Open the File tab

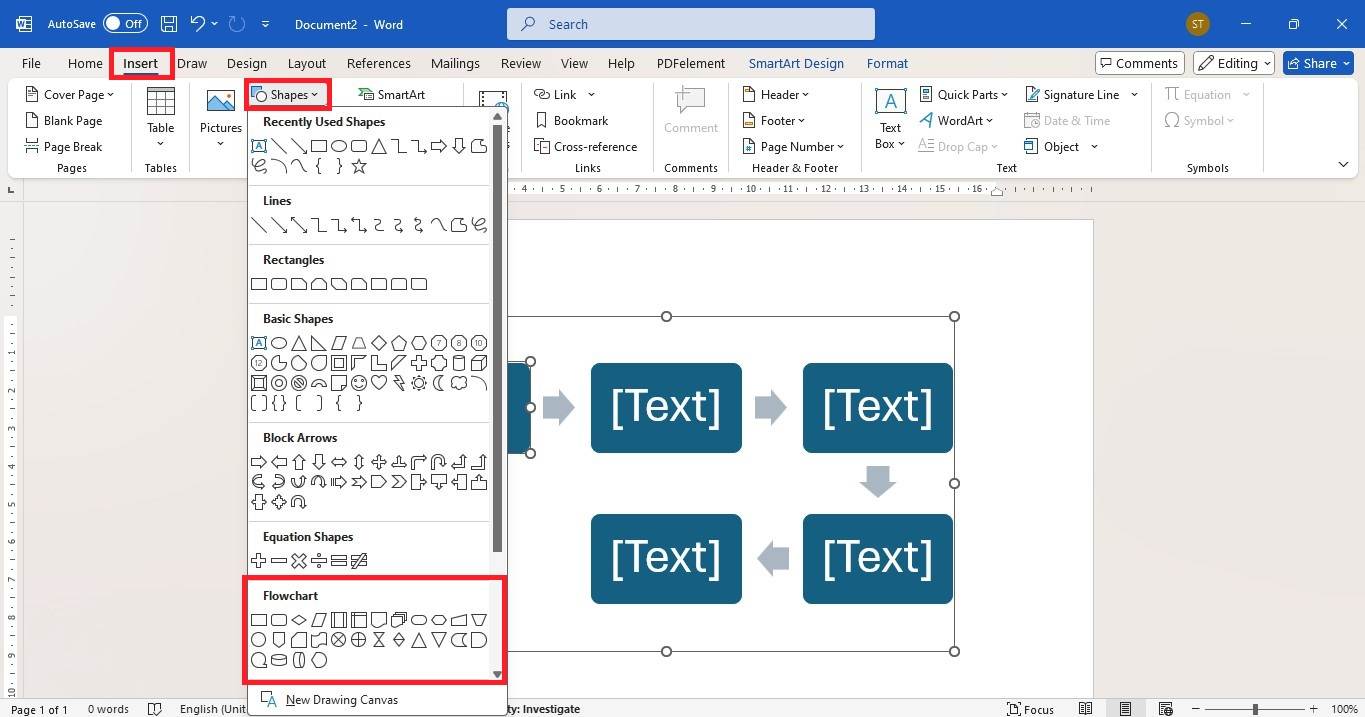tap(31, 63)
